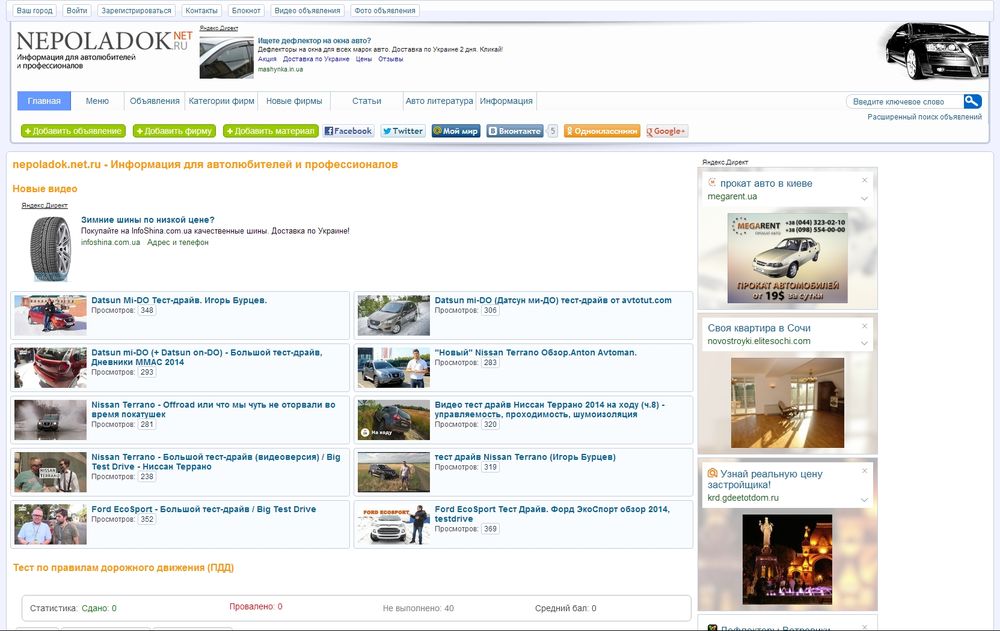Expand the megarent.ua ad options
The image size is (1000, 631).
864,198
